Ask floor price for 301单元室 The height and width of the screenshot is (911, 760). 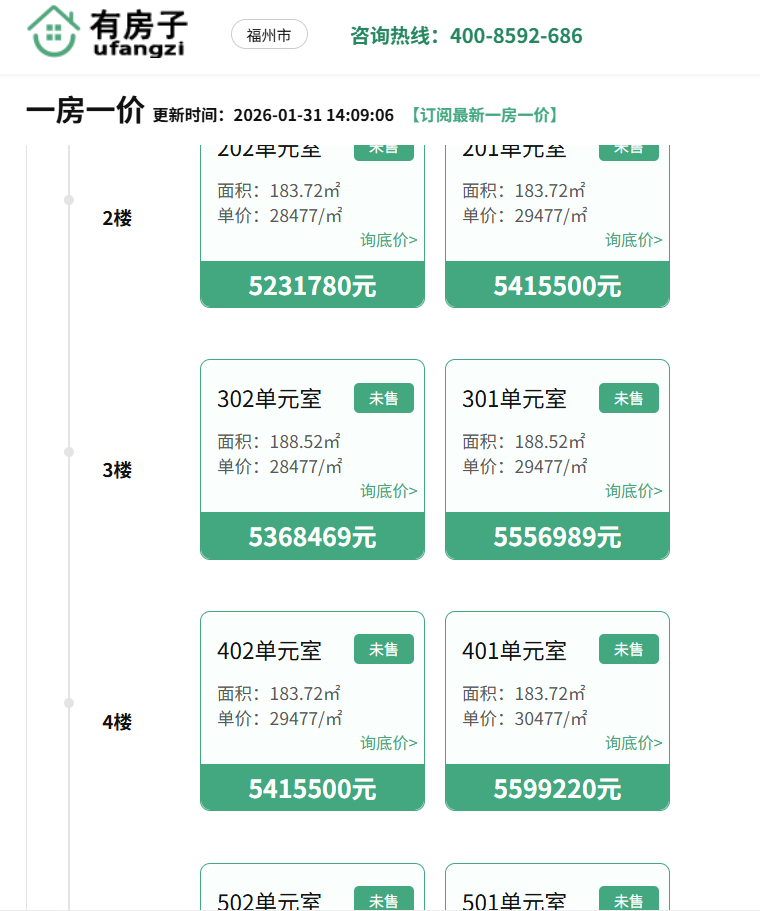(x=633, y=491)
